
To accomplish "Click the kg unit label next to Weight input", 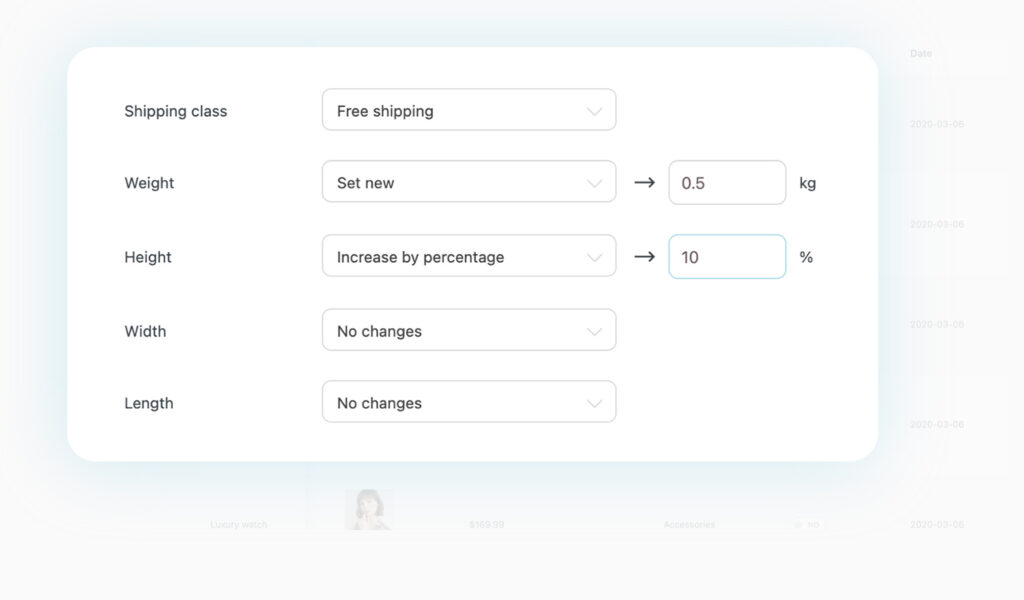I will pyautogui.click(x=807, y=183).
